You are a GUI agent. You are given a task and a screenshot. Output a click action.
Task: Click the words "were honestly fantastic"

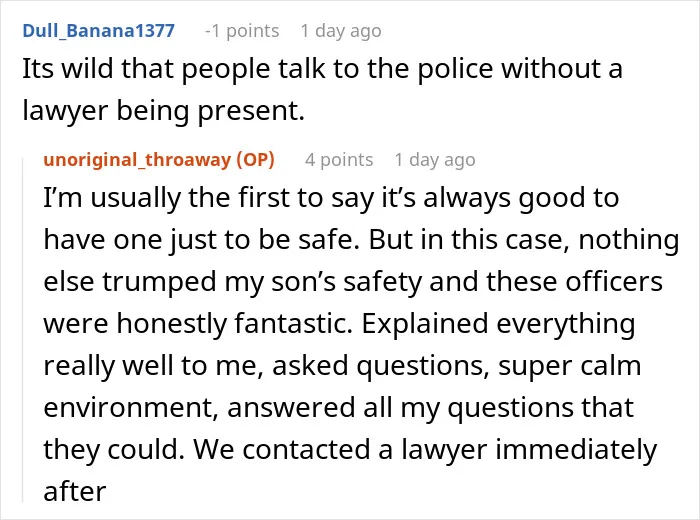pos(198,324)
